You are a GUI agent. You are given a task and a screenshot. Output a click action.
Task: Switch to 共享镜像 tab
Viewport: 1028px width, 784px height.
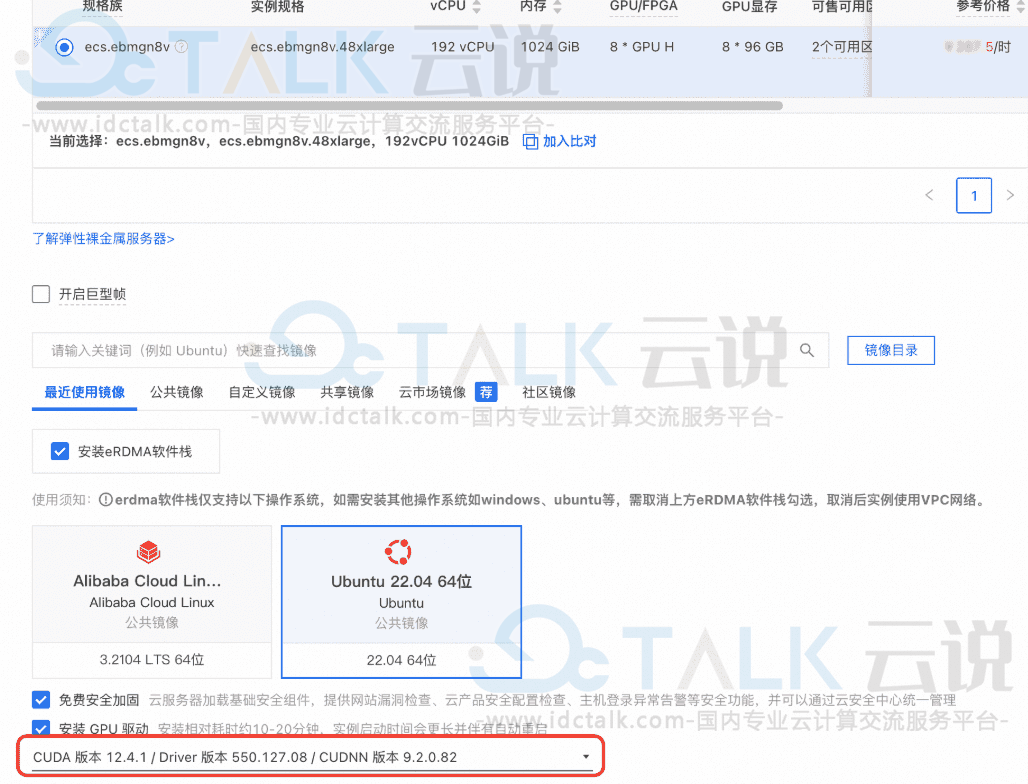(347, 392)
